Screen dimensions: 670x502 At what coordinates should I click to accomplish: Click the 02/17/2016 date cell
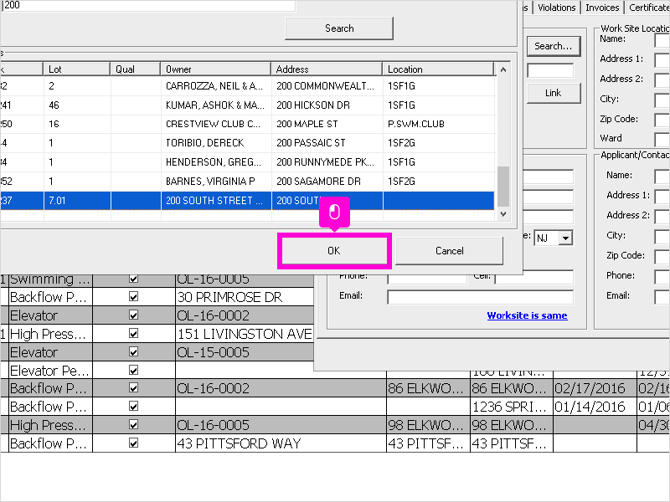point(595,388)
